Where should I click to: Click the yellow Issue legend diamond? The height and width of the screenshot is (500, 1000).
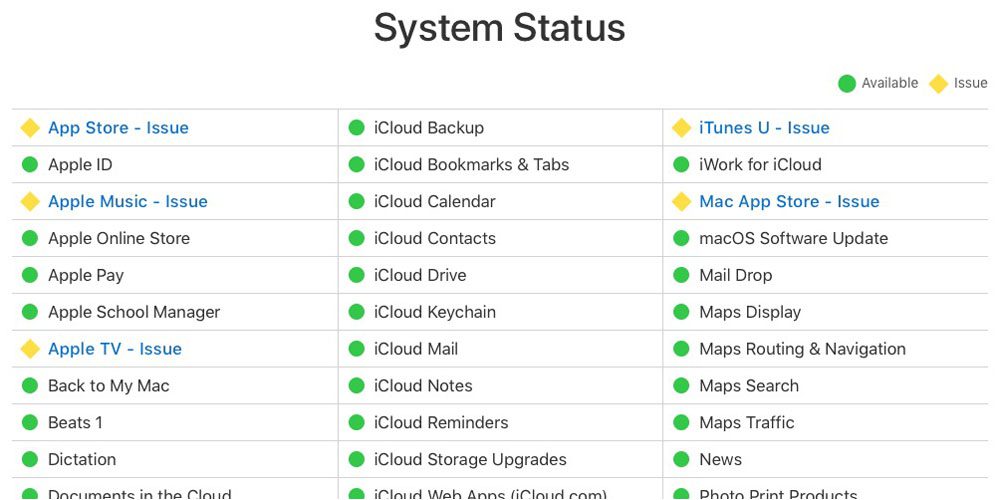point(938,84)
